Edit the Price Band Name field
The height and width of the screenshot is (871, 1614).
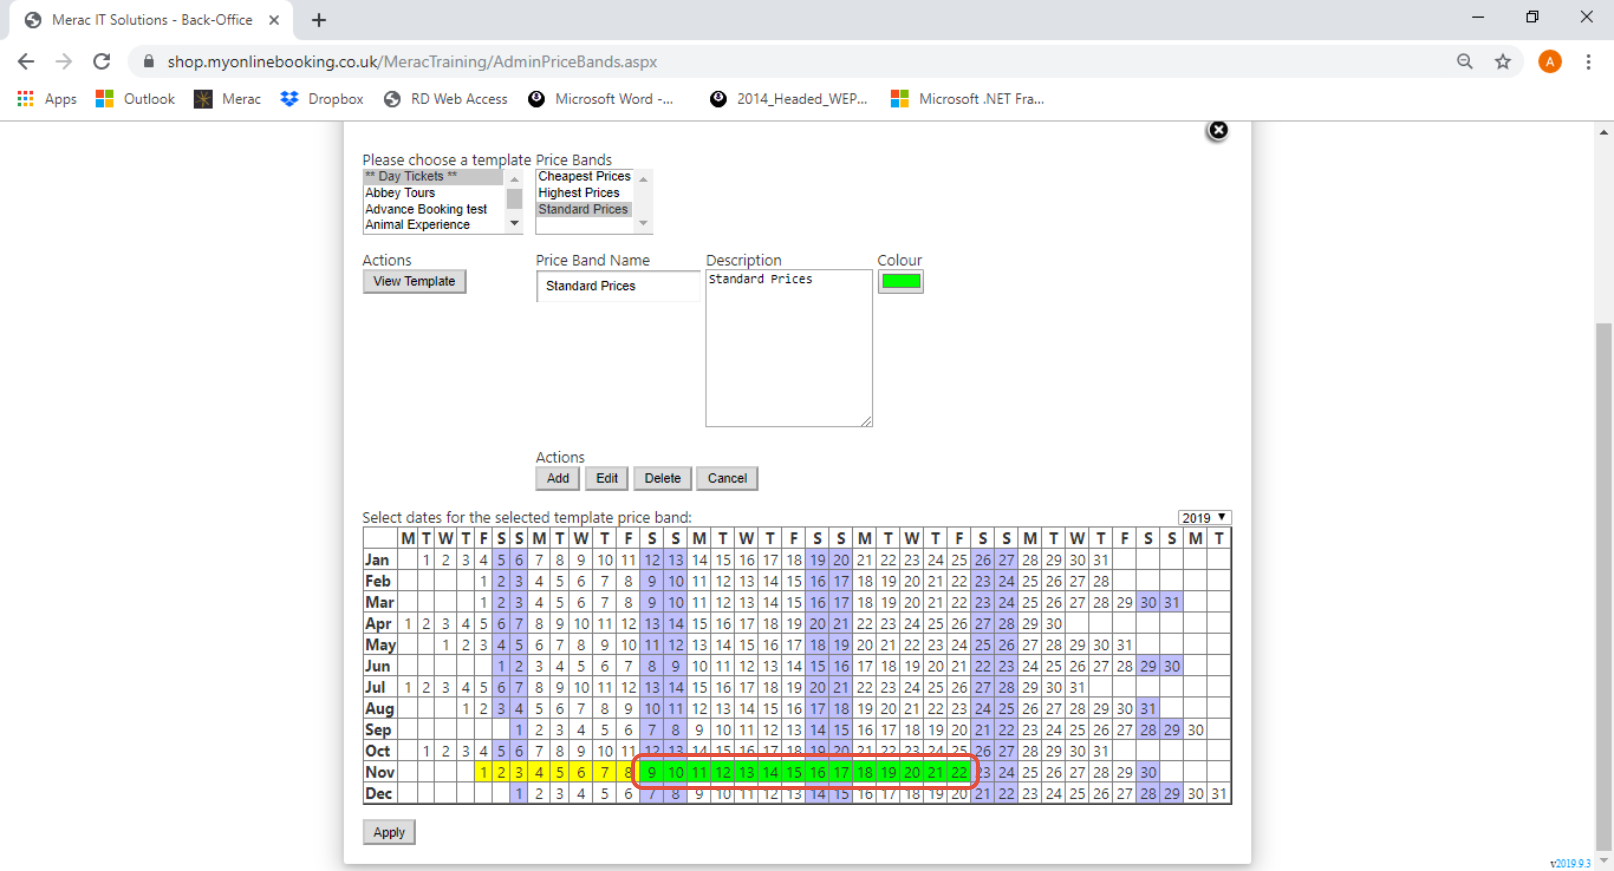618,286
